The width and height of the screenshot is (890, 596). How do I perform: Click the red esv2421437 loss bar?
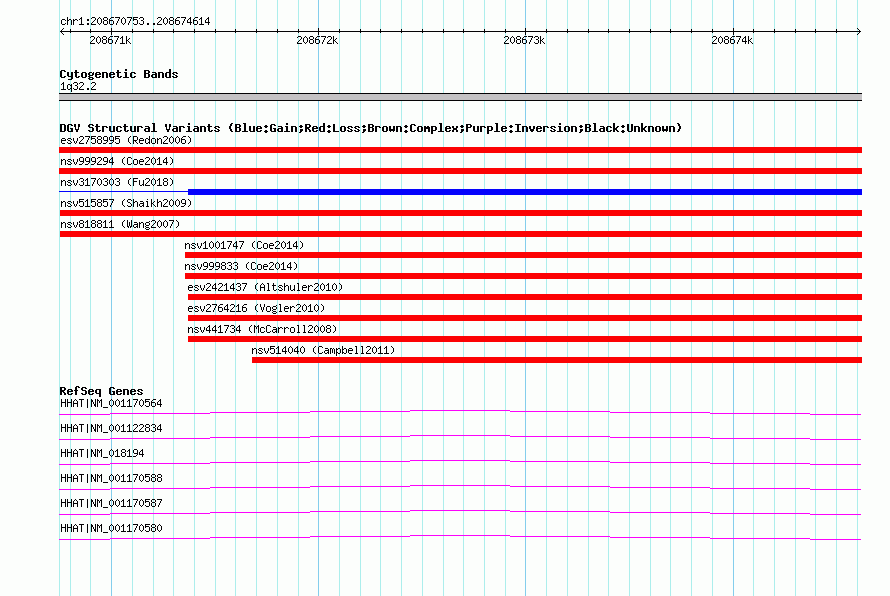(525, 297)
